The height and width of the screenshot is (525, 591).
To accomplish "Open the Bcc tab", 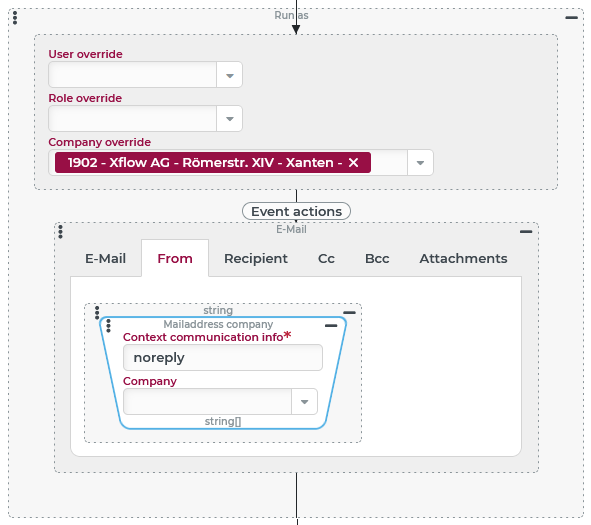I will point(377,259).
